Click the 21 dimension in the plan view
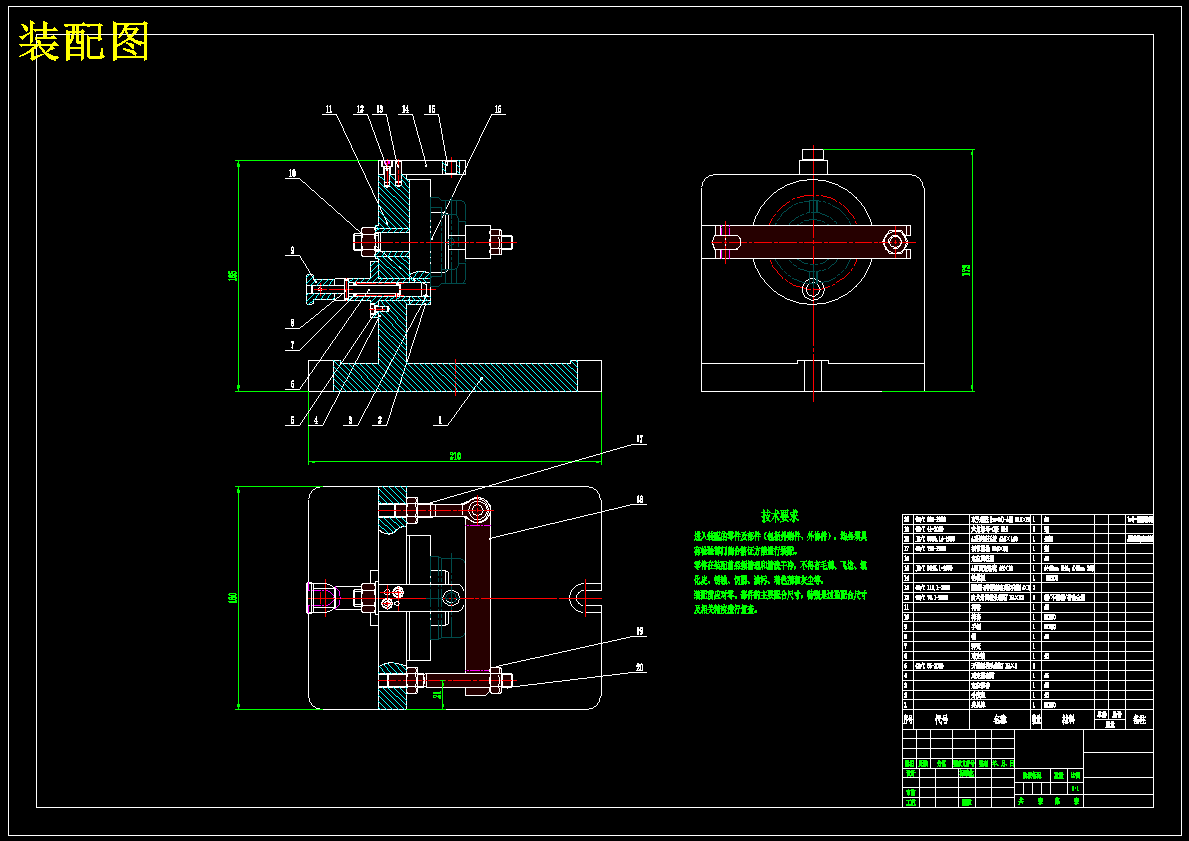 click(x=436, y=693)
